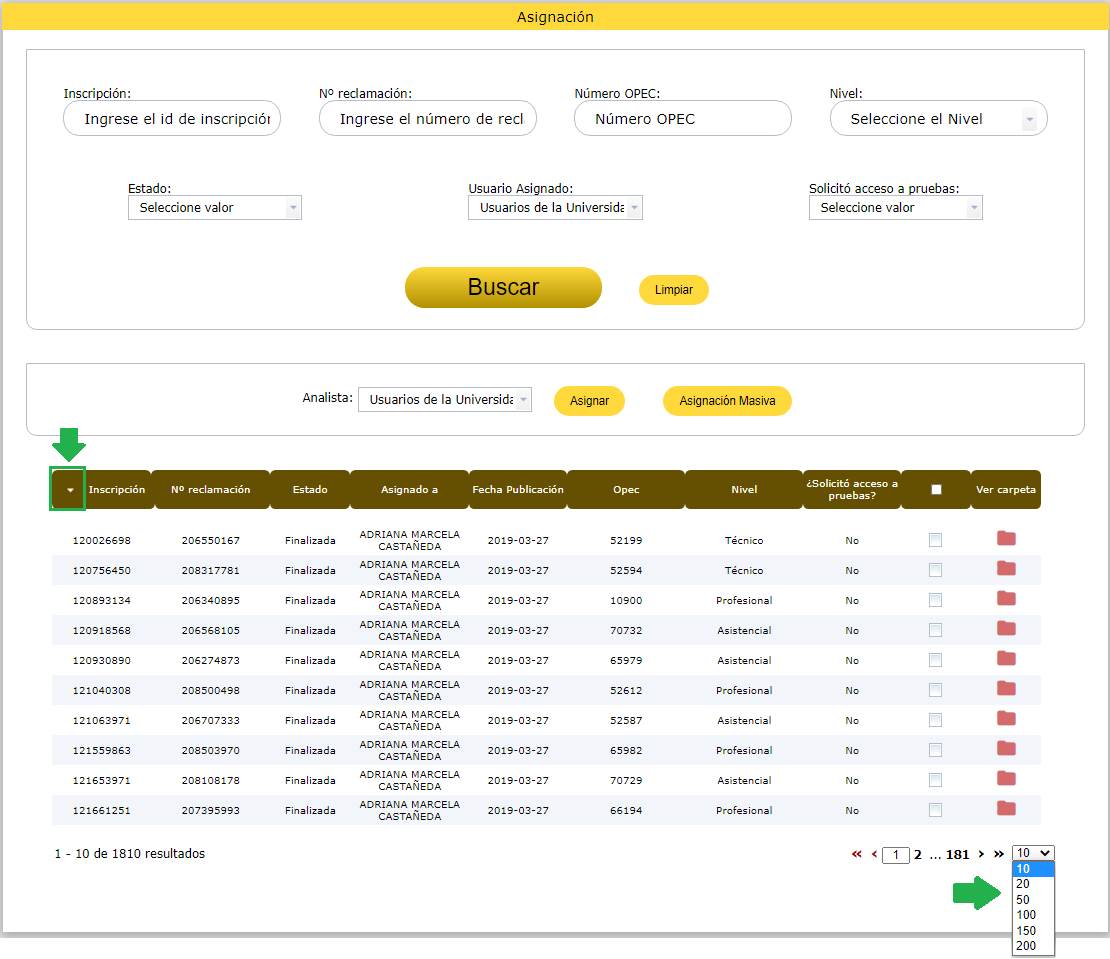
Task: Jump to last page with double right arrow
Action: click(x=998, y=854)
